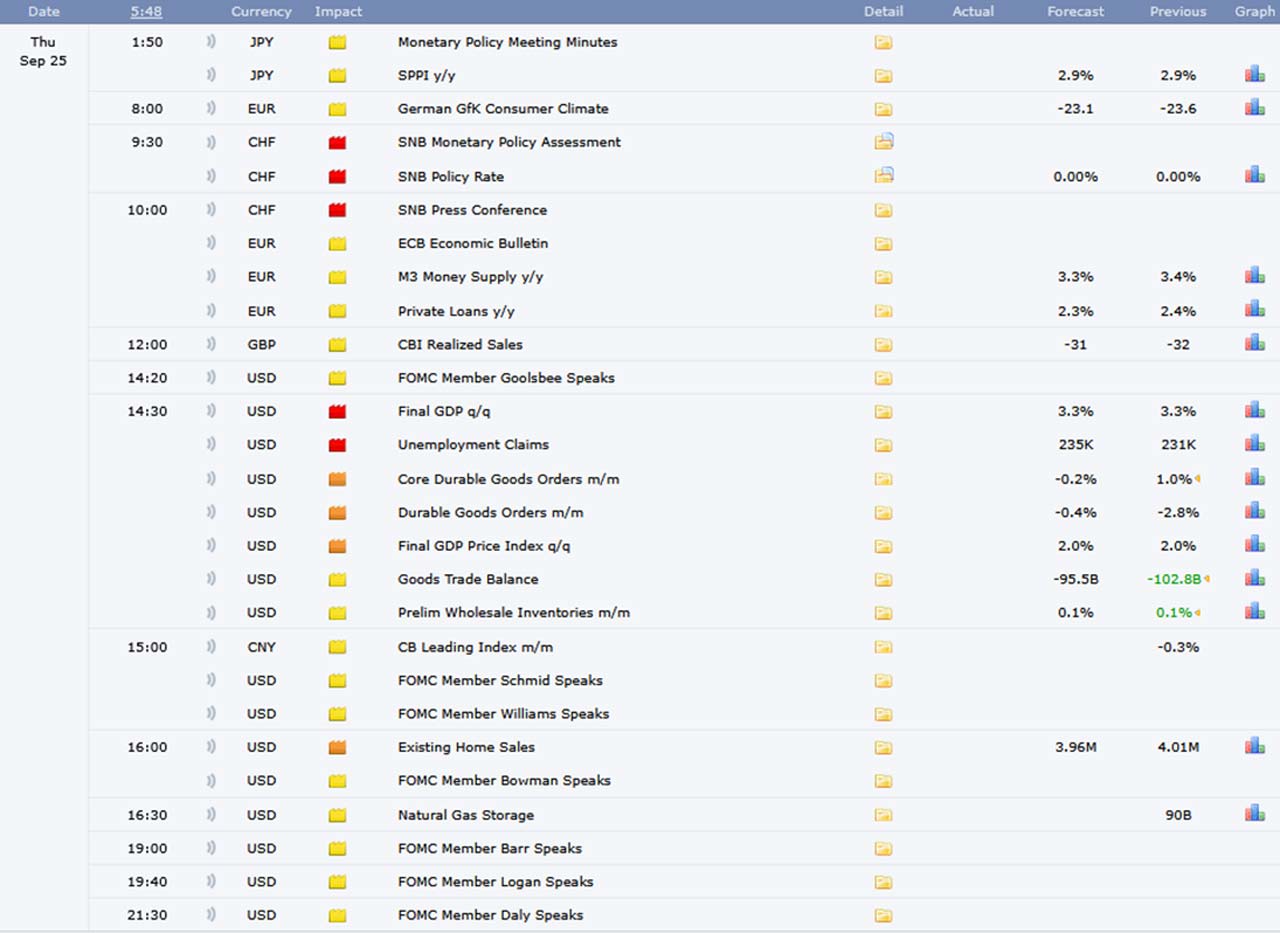Open detail folder for SNB Policy Rate
The height and width of the screenshot is (933, 1280).
coord(883,176)
